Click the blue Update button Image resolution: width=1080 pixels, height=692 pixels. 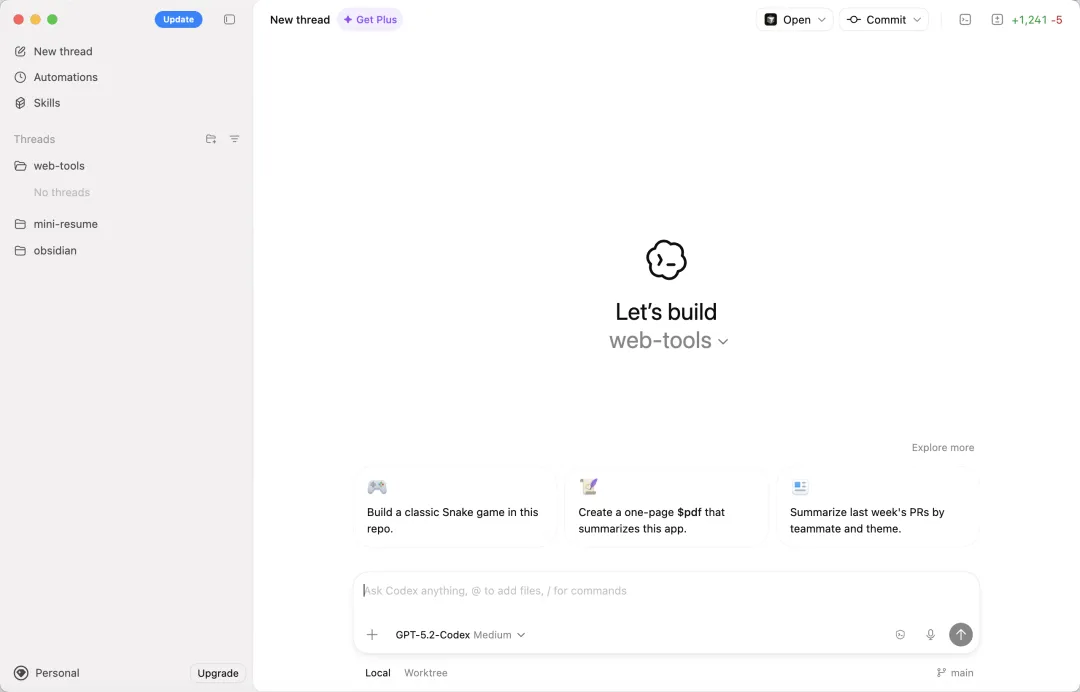tap(178, 19)
